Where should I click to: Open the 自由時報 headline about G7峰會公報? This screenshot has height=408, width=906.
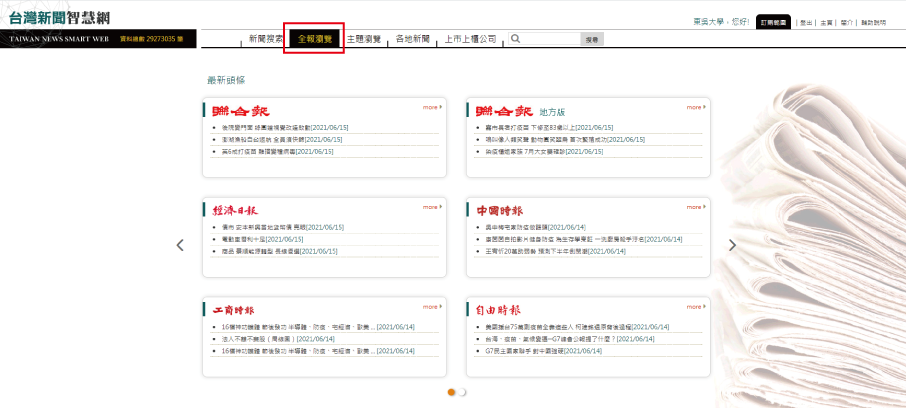pos(570,339)
